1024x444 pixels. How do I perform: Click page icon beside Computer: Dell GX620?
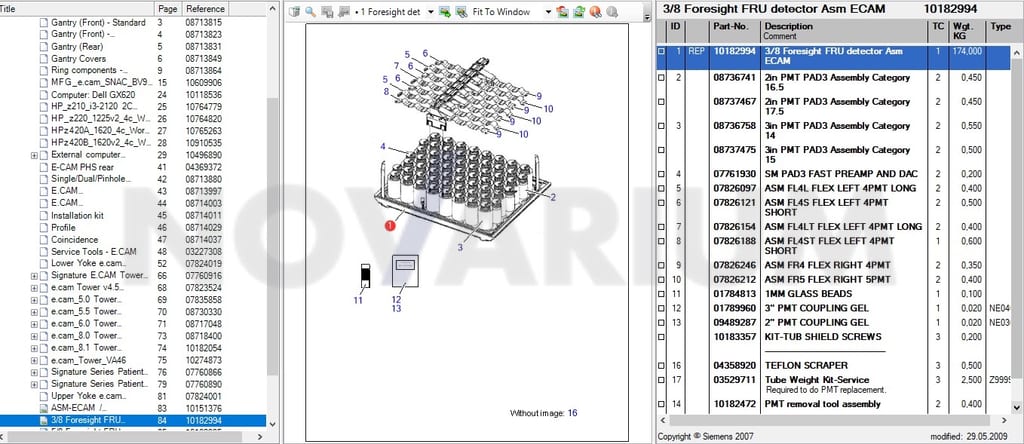(44, 95)
